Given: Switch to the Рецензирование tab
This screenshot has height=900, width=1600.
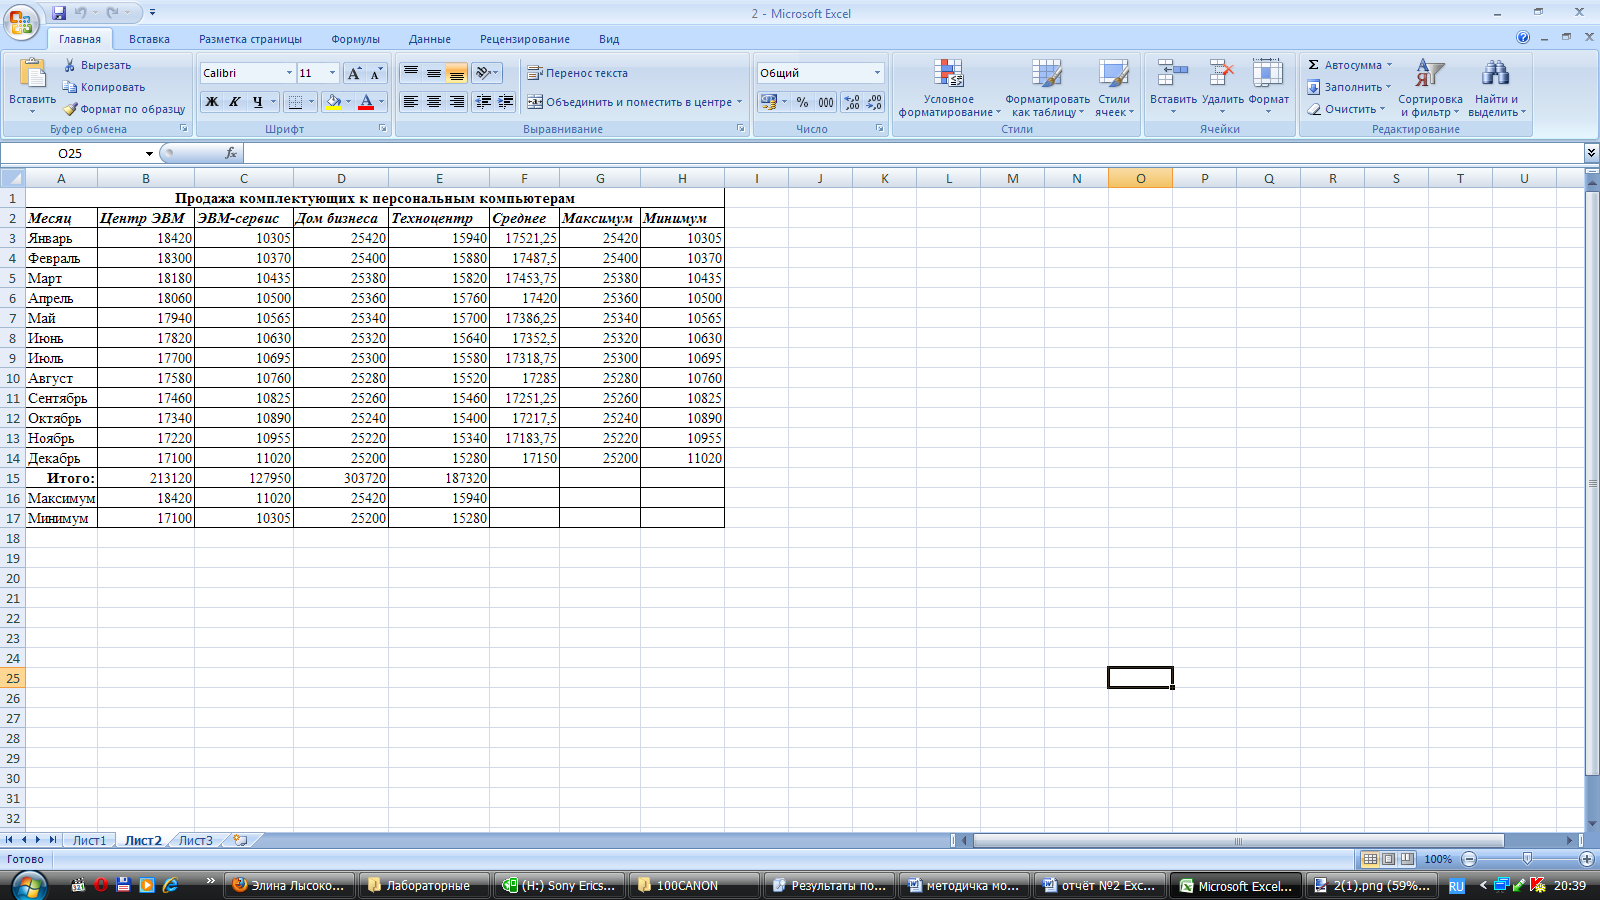Looking at the screenshot, I should 525,39.
